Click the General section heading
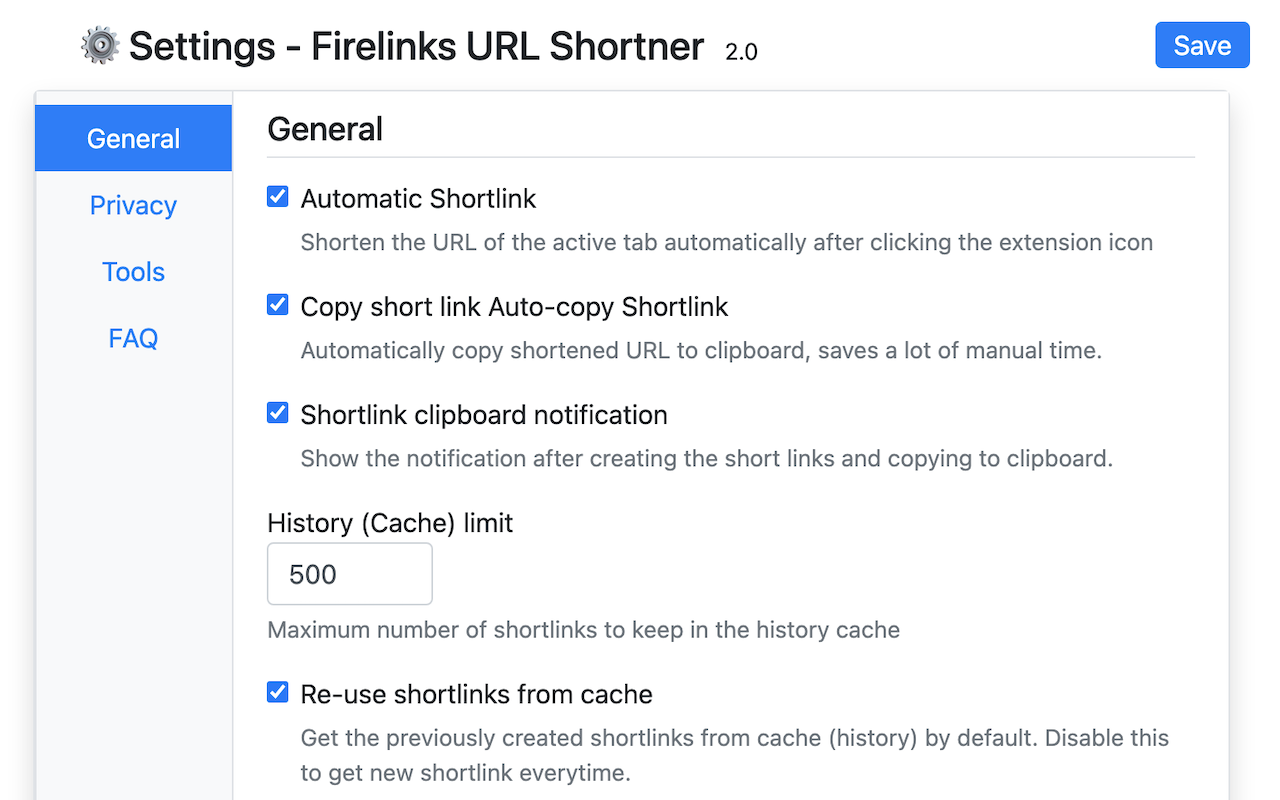Screen dimensions: 1280x800 (324, 129)
